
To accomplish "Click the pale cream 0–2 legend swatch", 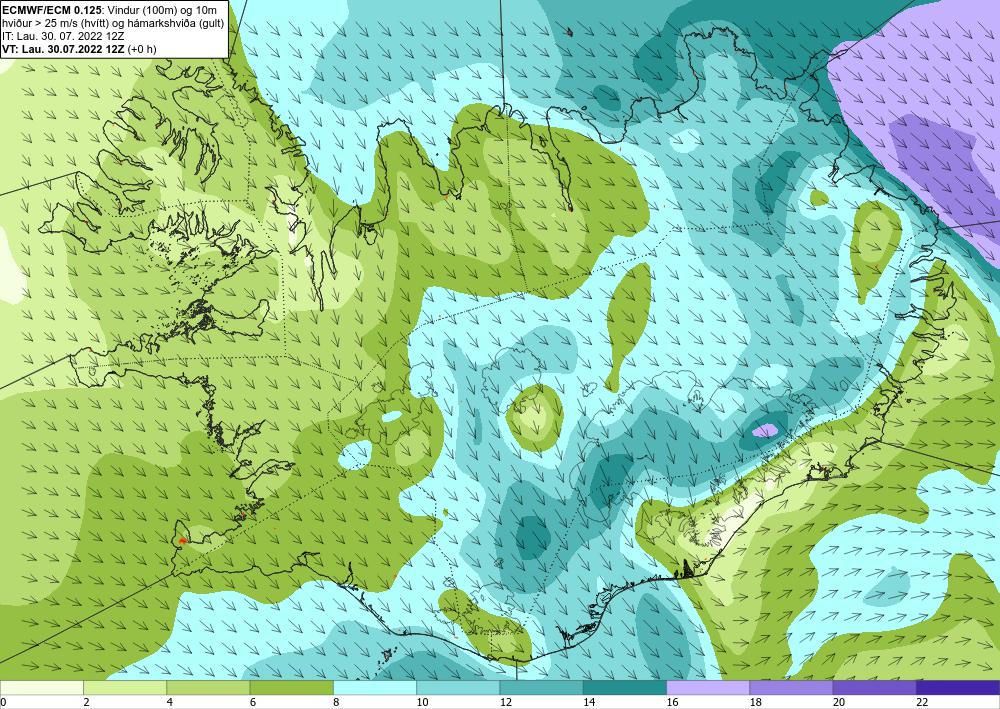I will (41, 688).
